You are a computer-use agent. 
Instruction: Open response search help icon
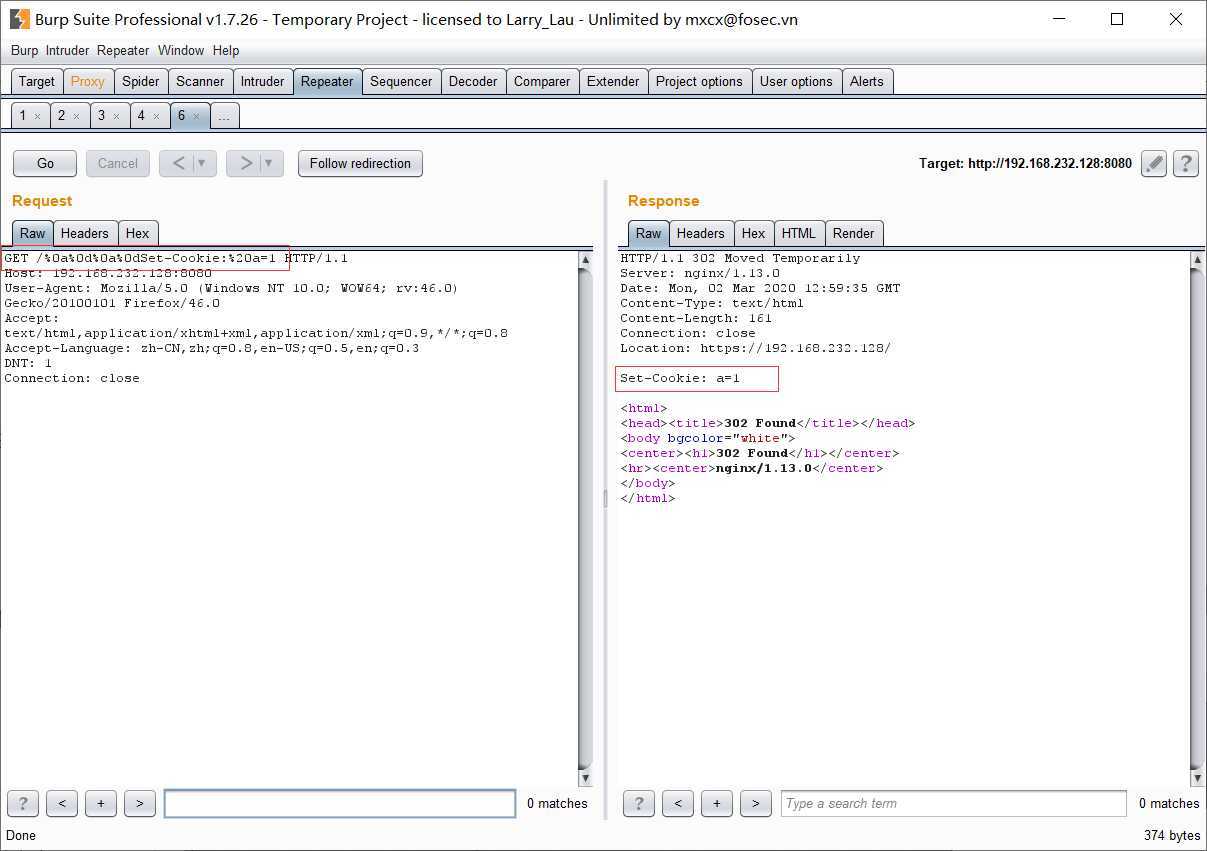click(639, 803)
